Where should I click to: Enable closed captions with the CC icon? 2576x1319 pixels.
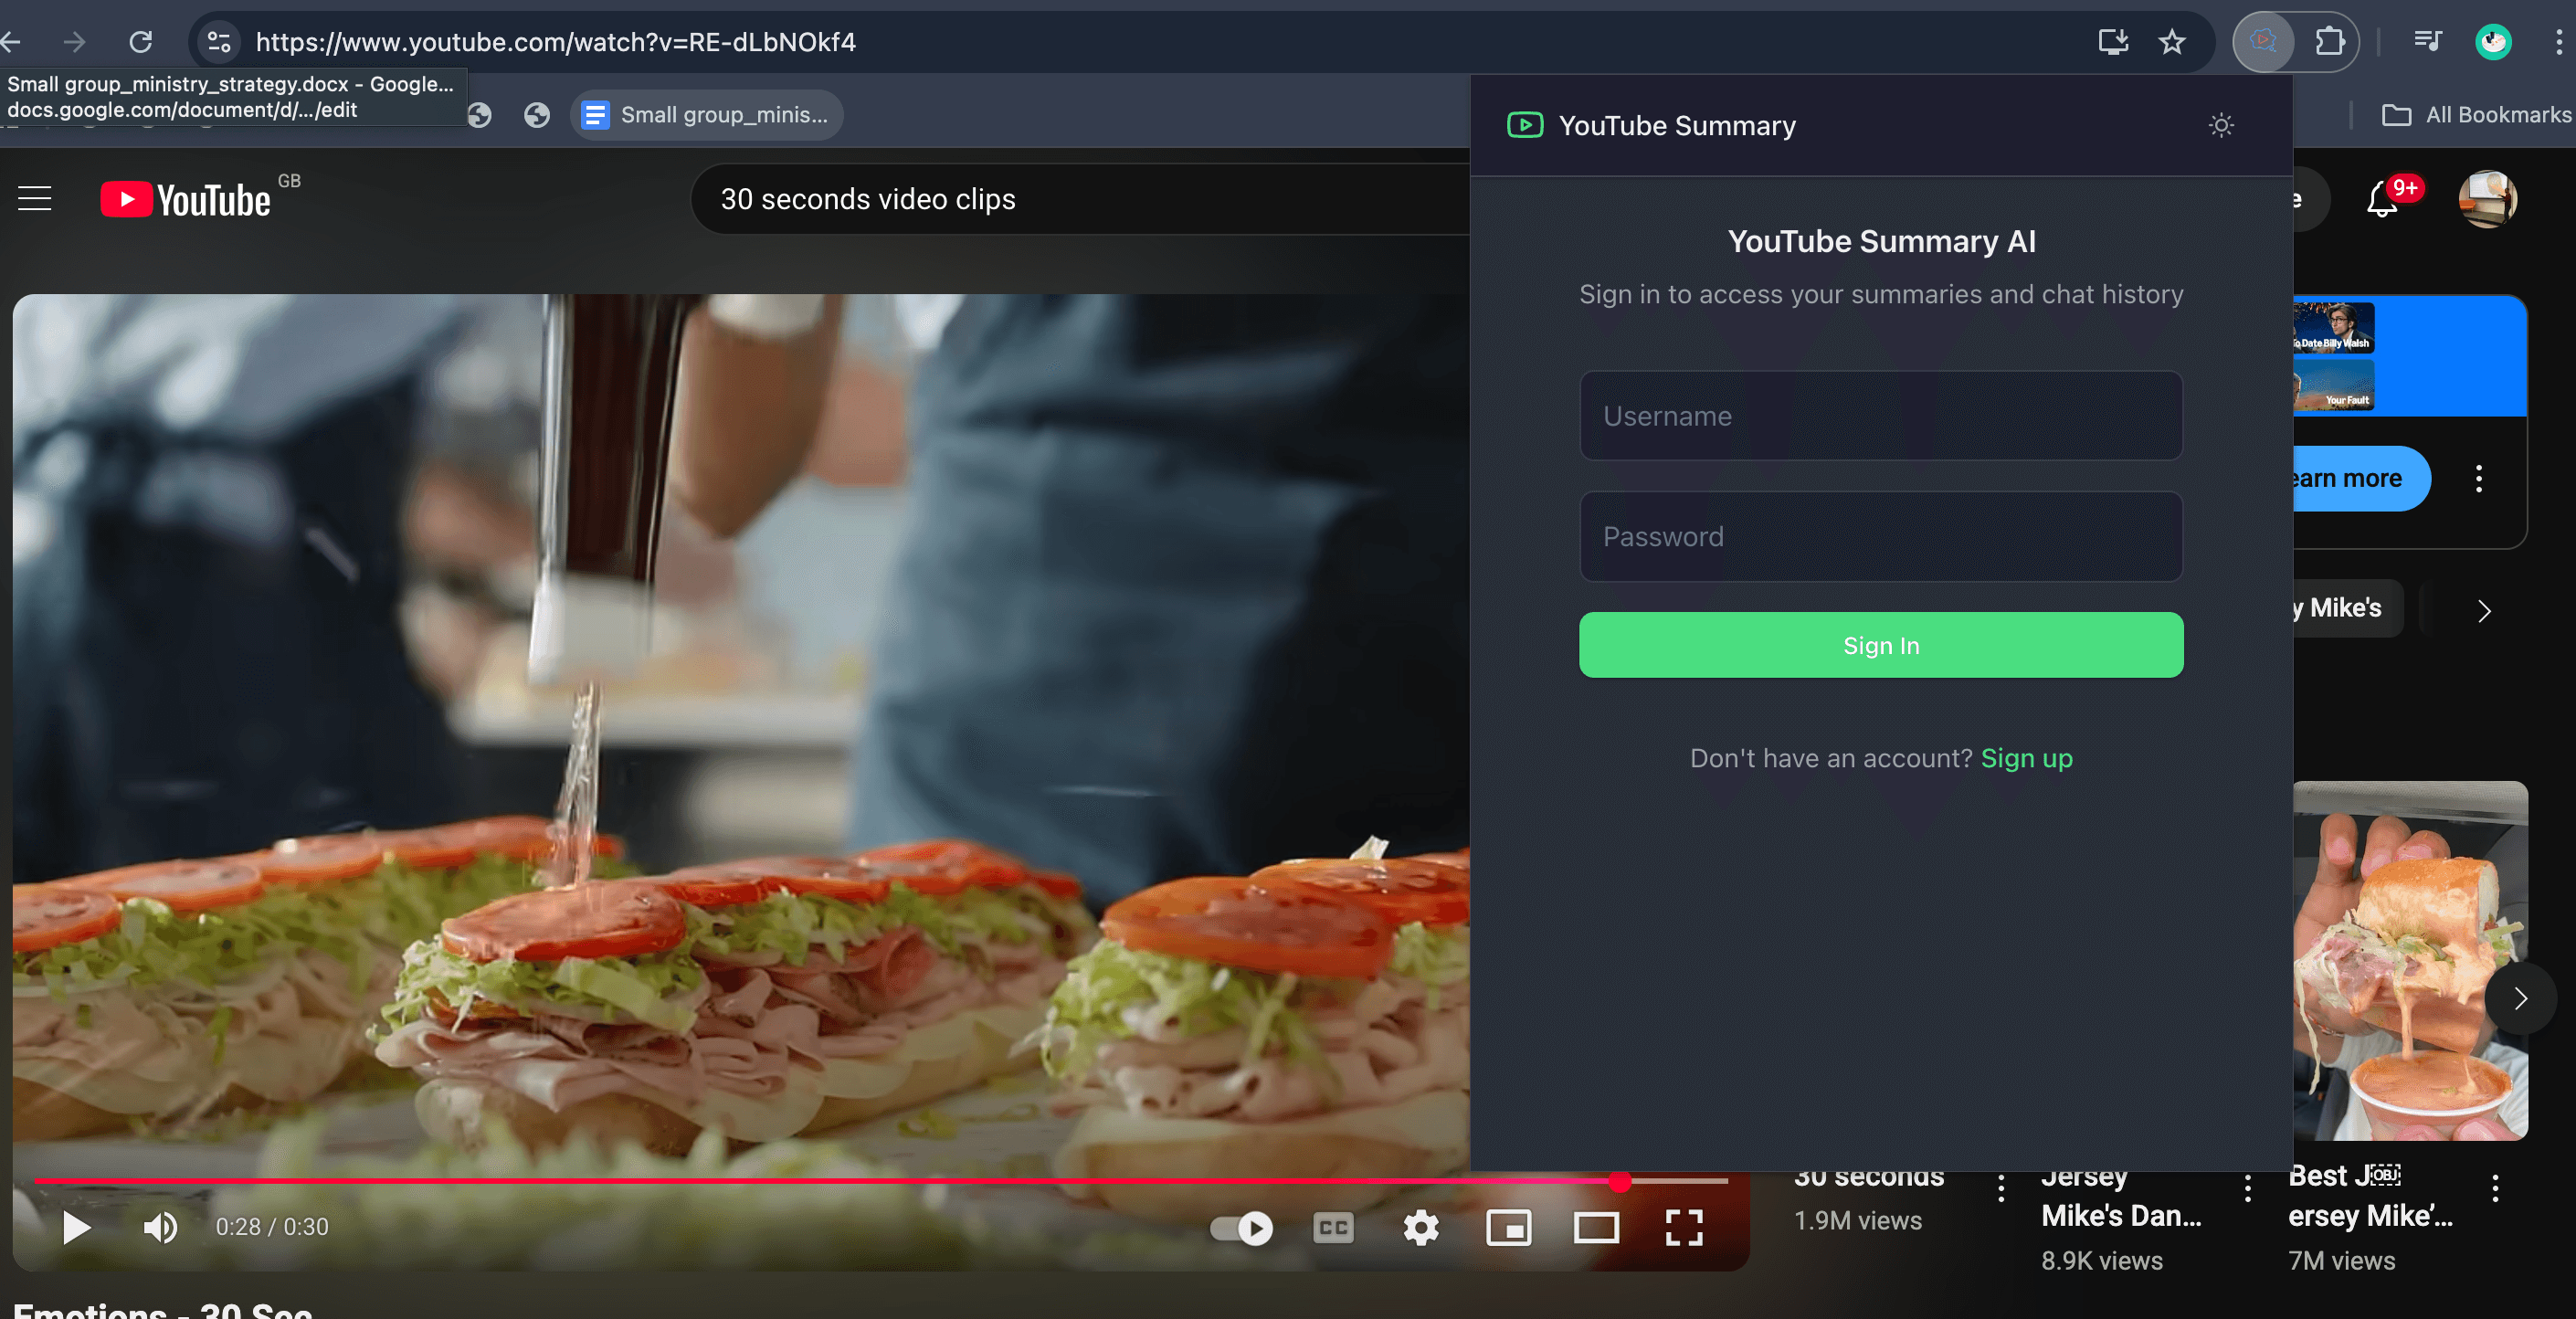point(1333,1229)
